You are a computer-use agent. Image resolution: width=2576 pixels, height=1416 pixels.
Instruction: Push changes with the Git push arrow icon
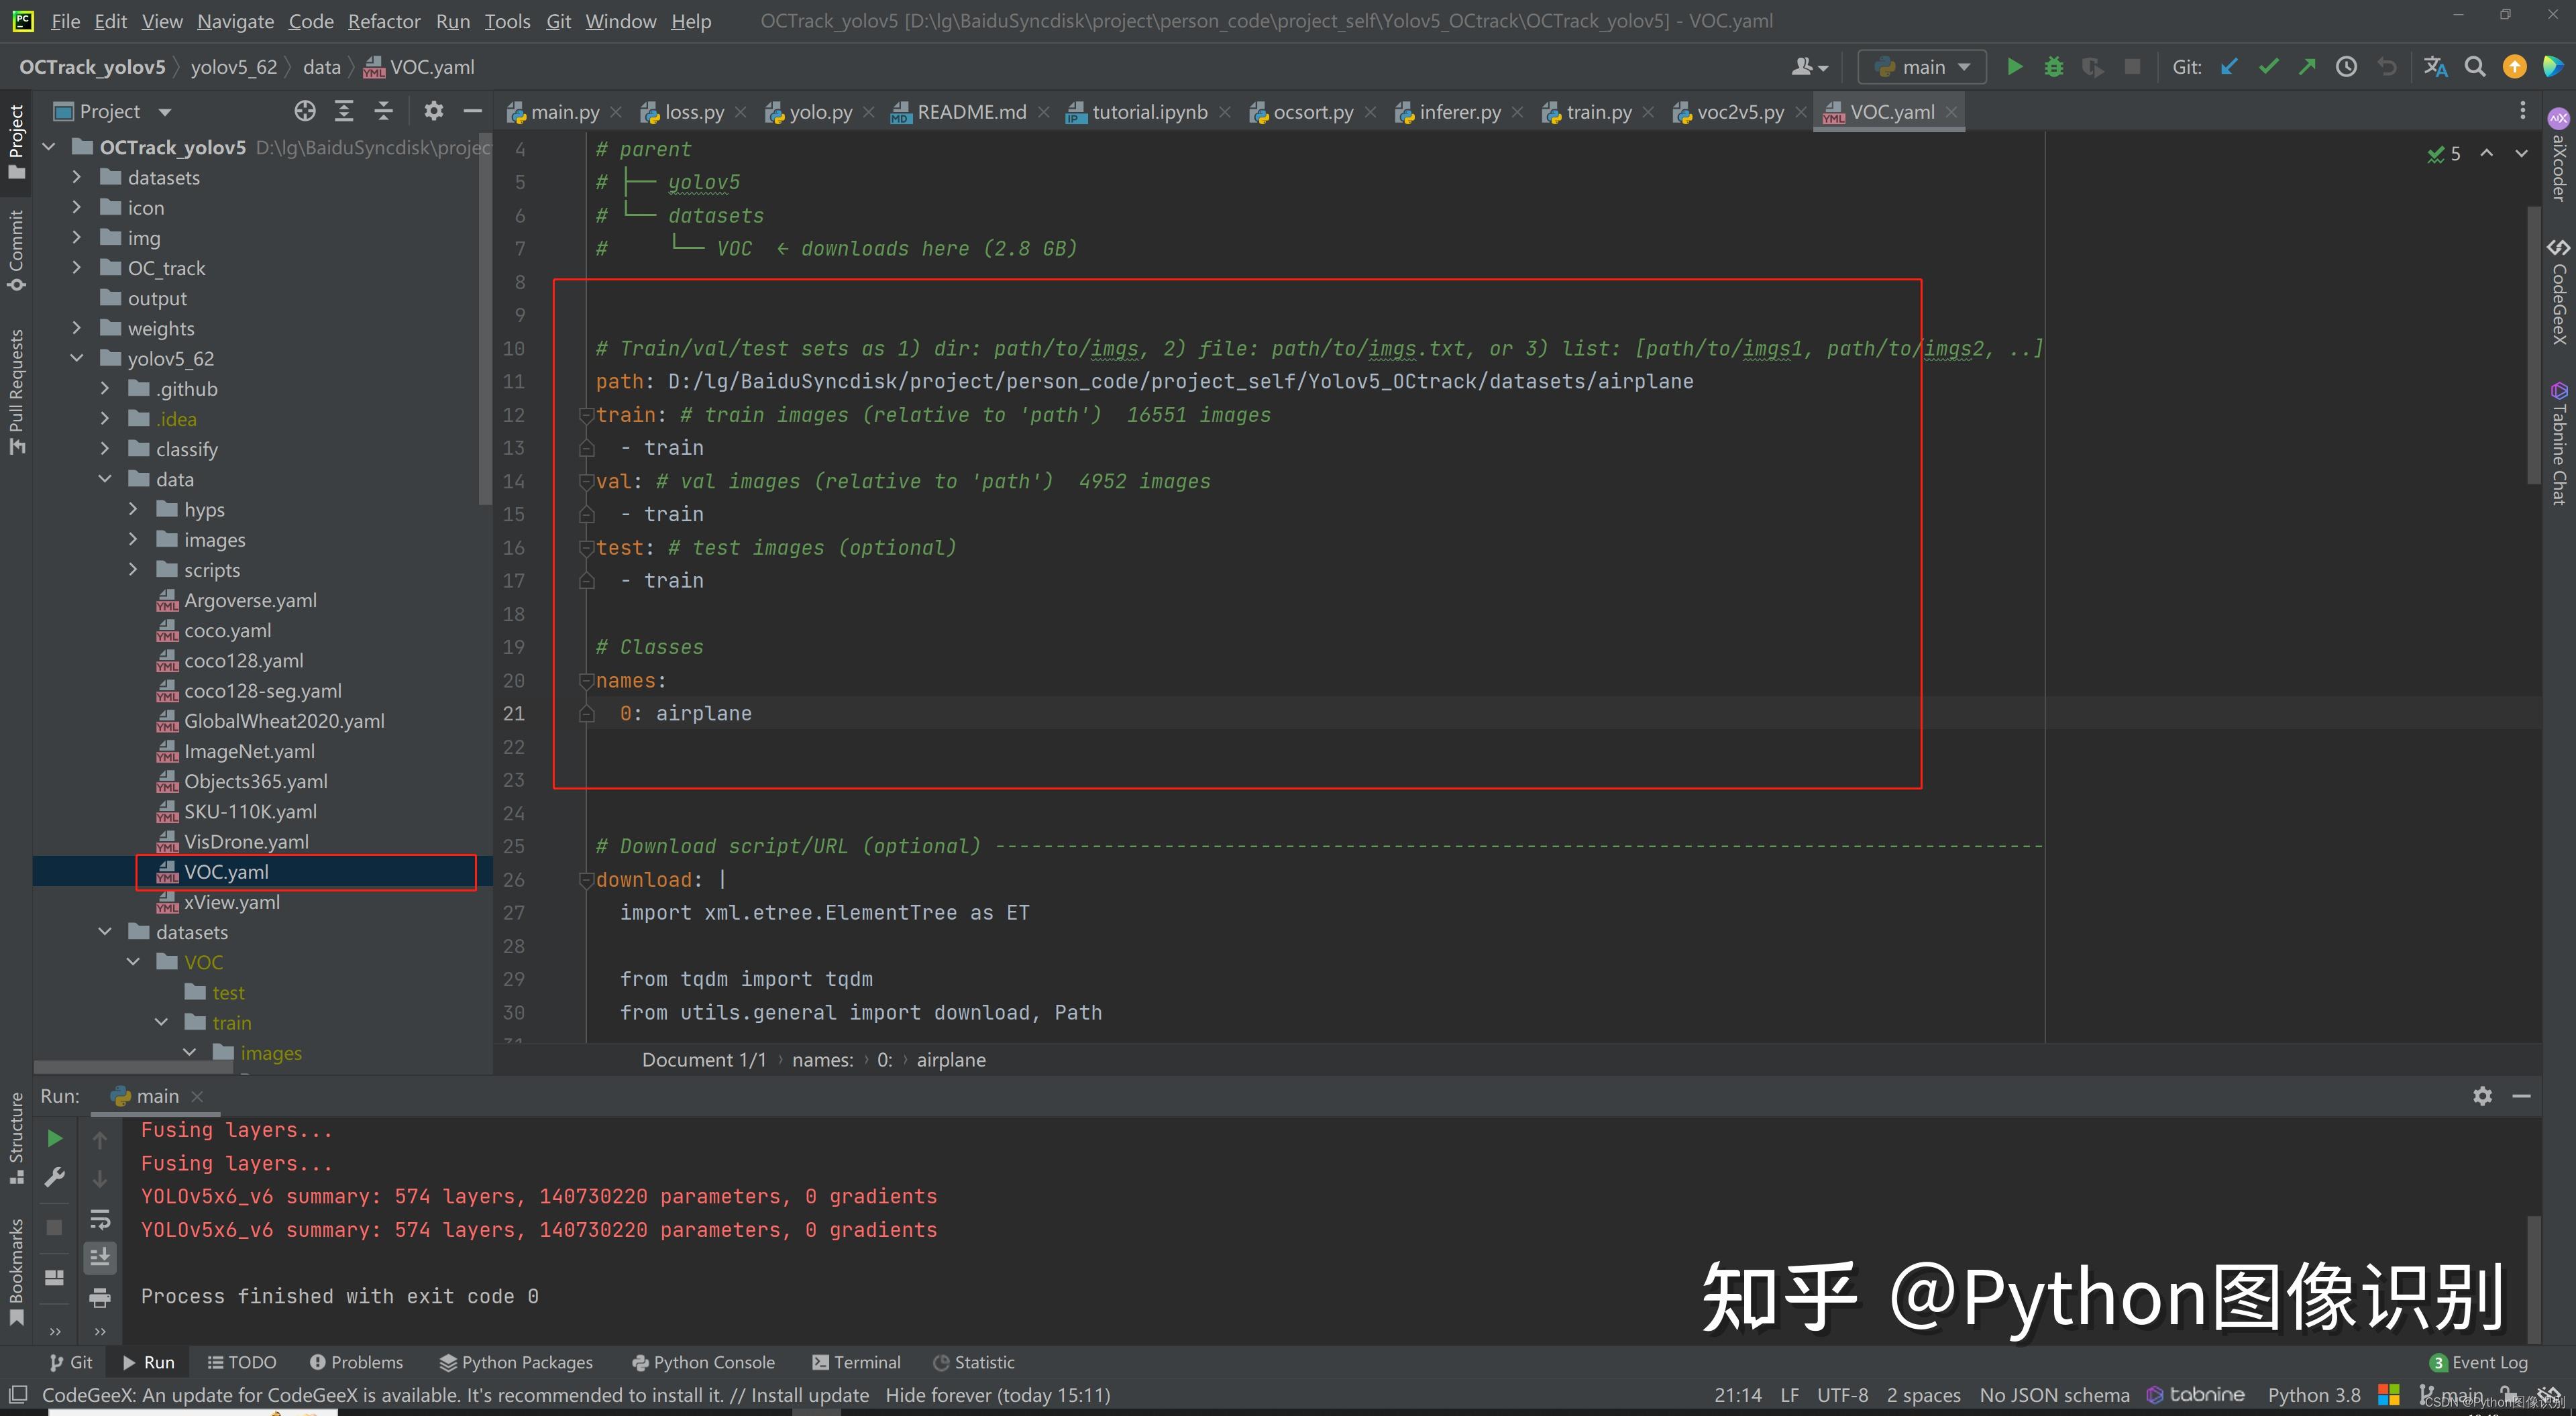click(x=2307, y=66)
